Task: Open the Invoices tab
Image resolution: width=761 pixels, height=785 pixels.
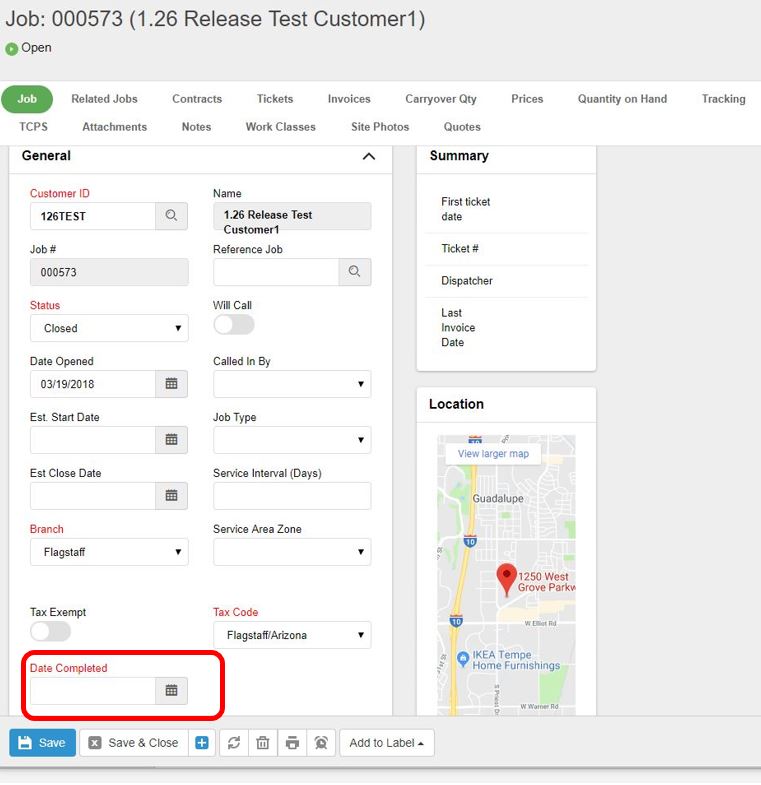Action: [349, 99]
